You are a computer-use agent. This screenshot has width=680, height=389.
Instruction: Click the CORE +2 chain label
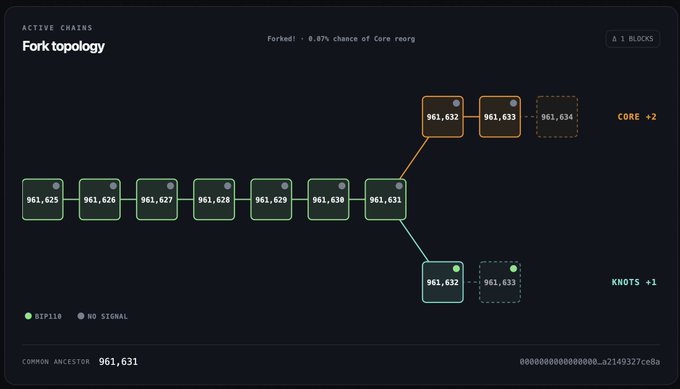637,117
